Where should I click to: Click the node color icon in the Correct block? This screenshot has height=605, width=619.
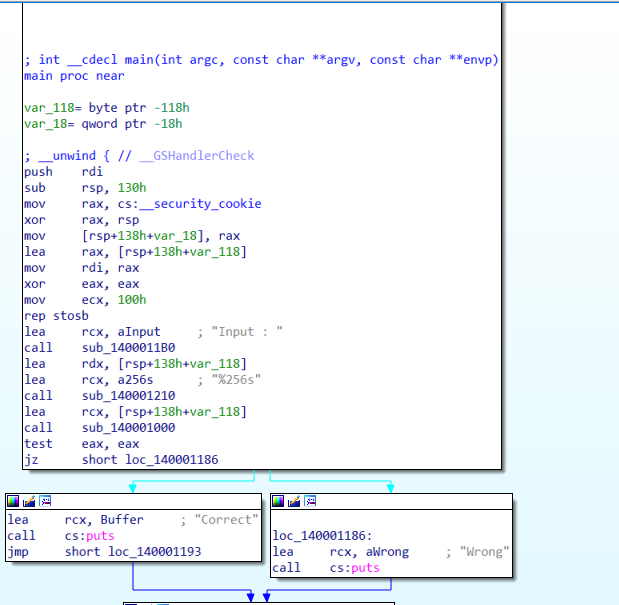pos(13,501)
